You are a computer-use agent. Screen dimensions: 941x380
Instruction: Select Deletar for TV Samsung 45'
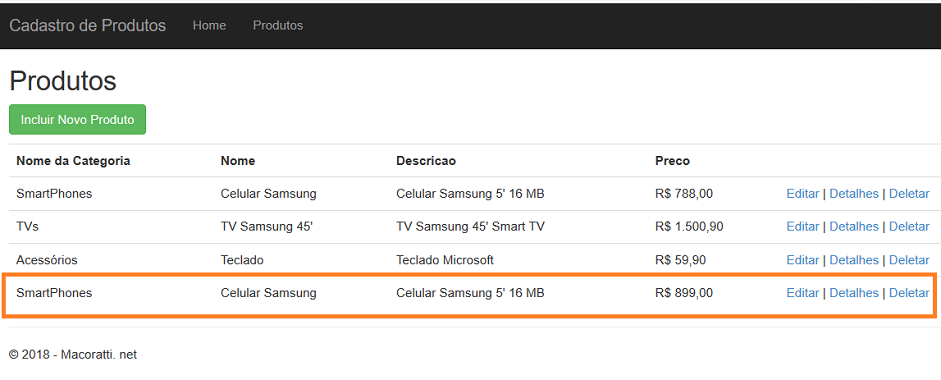point(909,227)
